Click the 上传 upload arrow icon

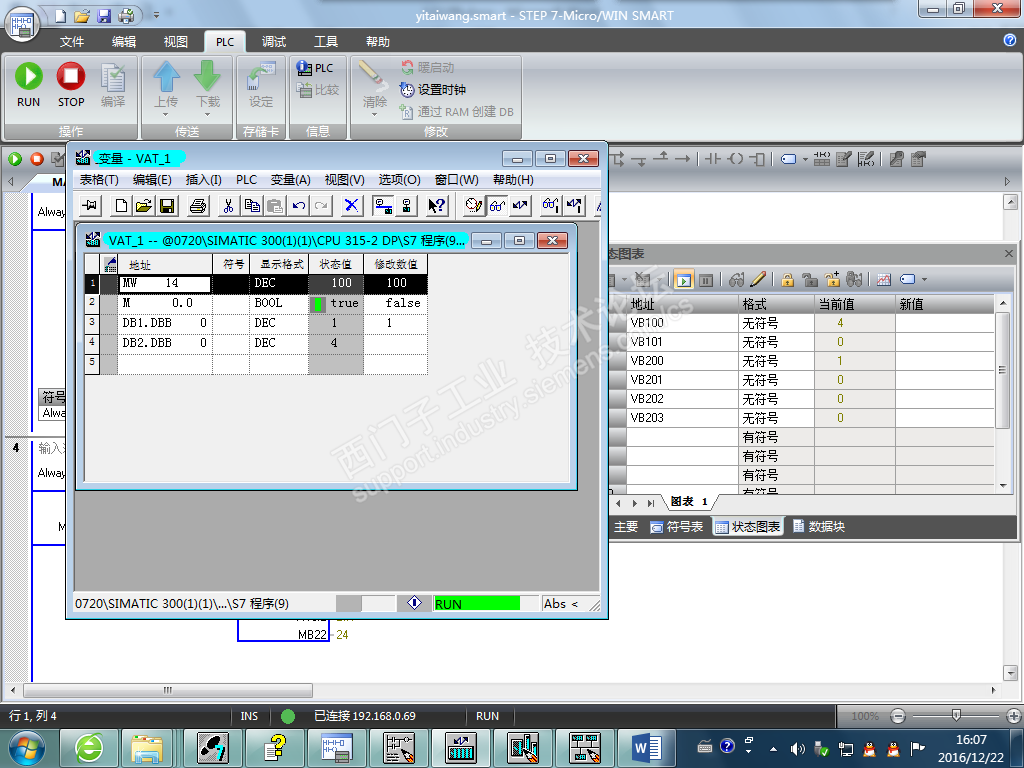[x=167, y=76]
